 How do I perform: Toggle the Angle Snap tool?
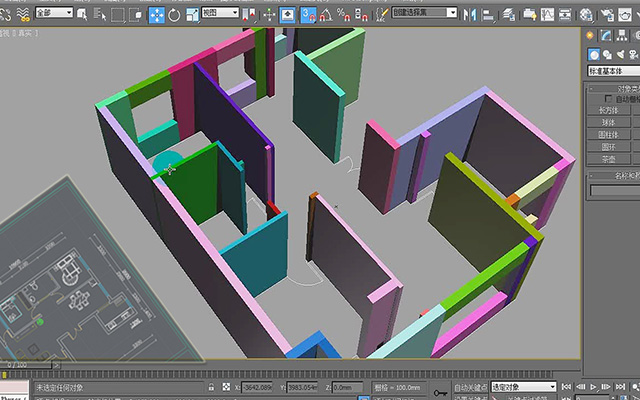tap(325, 15)
